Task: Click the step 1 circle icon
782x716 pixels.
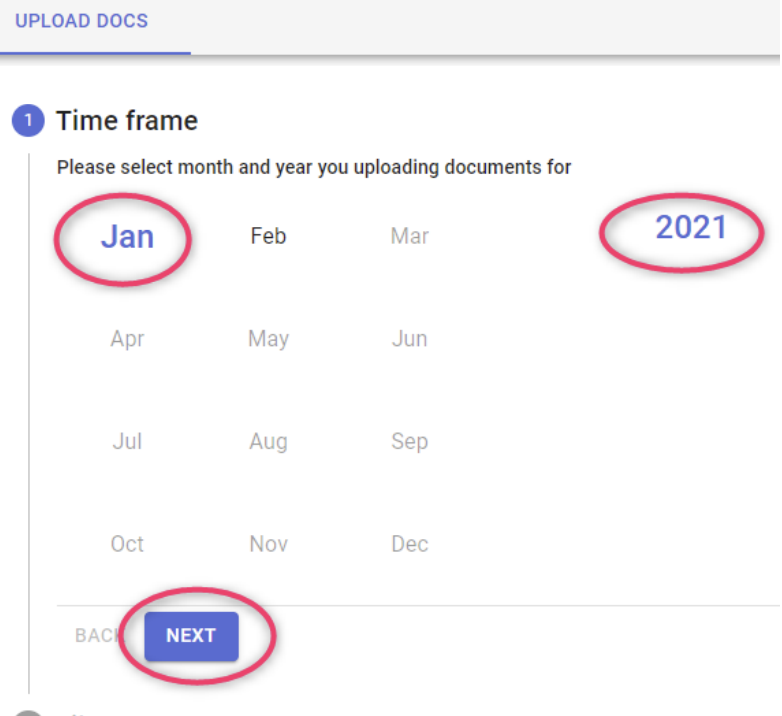Action: 28,120
